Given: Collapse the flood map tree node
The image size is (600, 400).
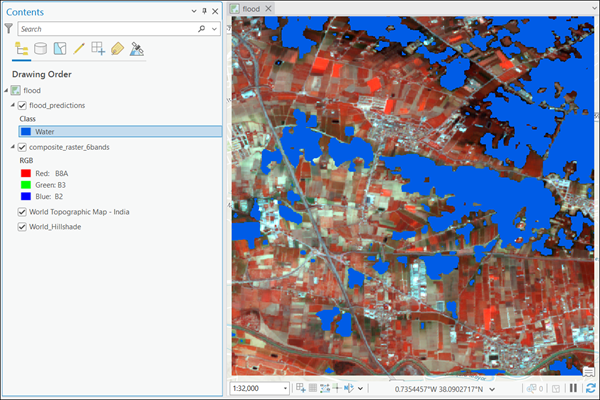Looking at the screenshot, I should 6,91.
